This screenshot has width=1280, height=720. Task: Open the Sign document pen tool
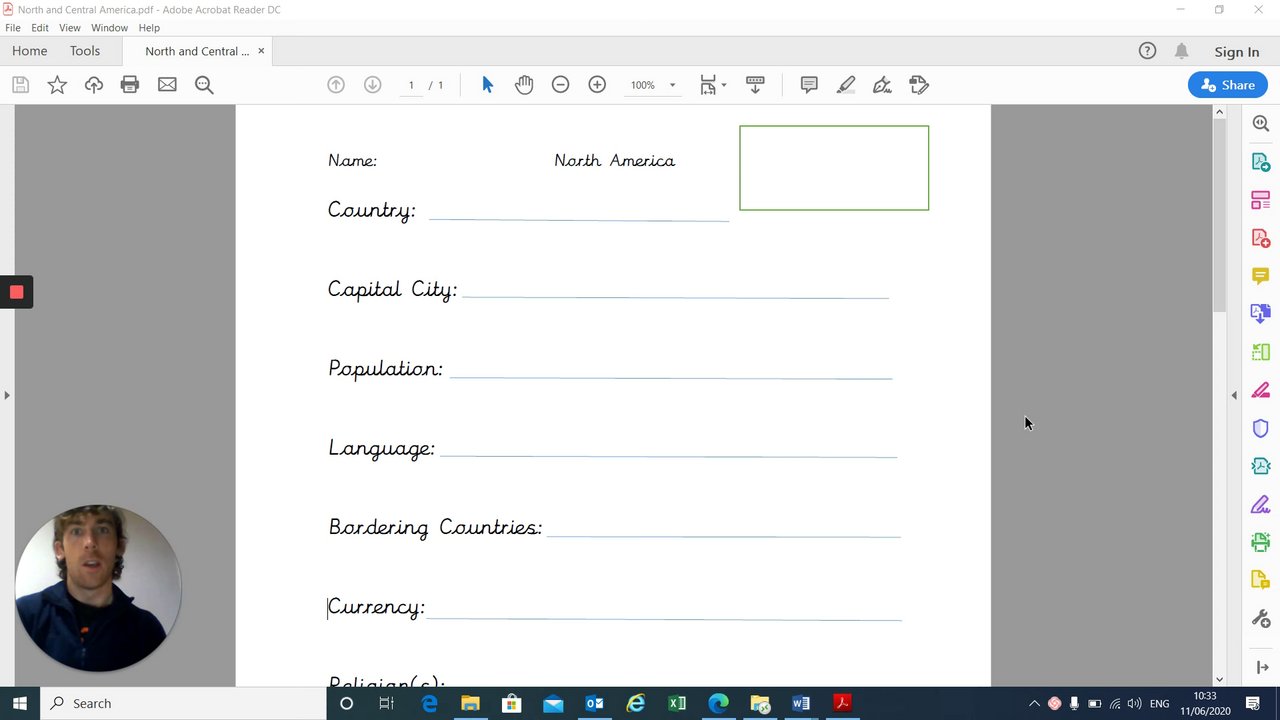[x=882, y=85]
